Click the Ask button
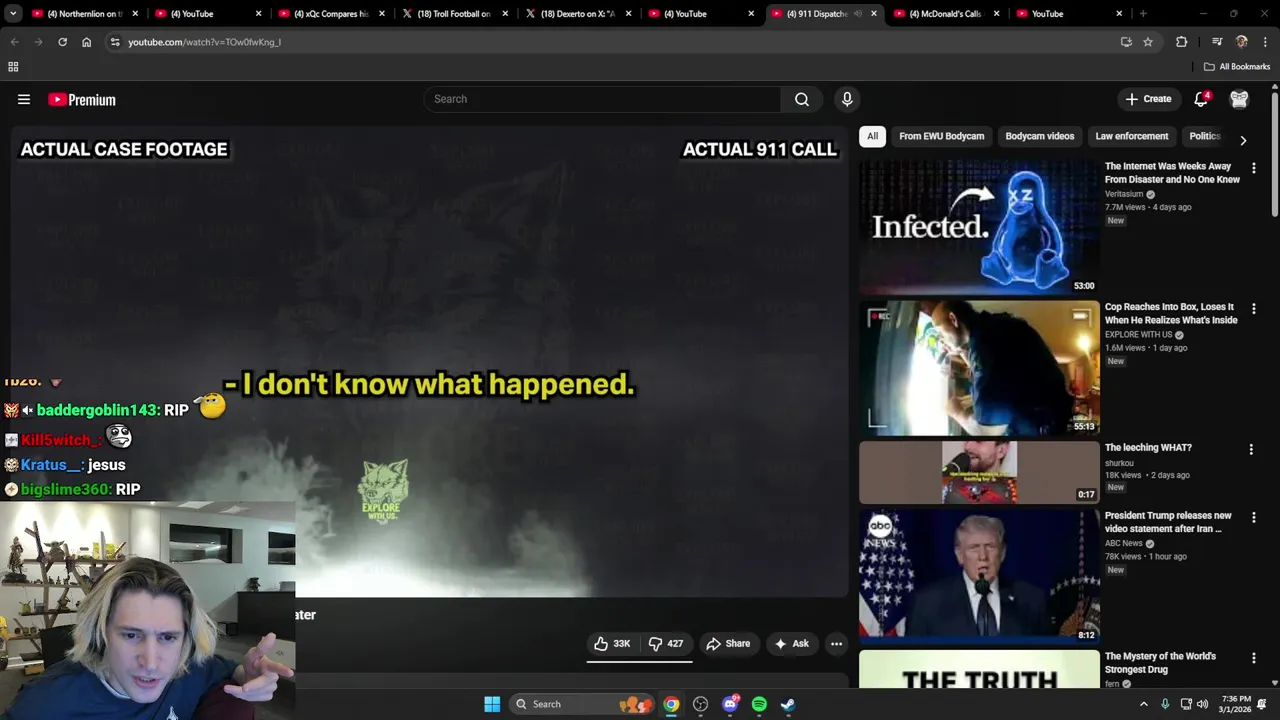The height and width of the screenshot is (720, 1280). tap(791, 644)
